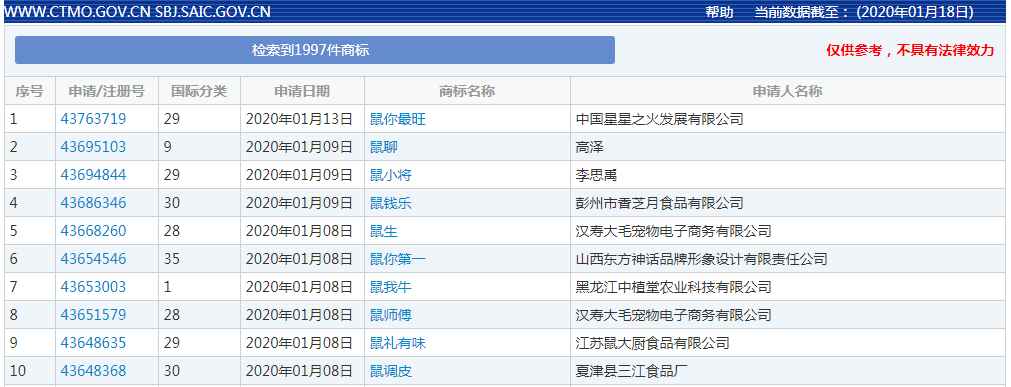Click the 序号 column header
The image size is (1011, 387).
pyautogui.click(x=30, y=91)
